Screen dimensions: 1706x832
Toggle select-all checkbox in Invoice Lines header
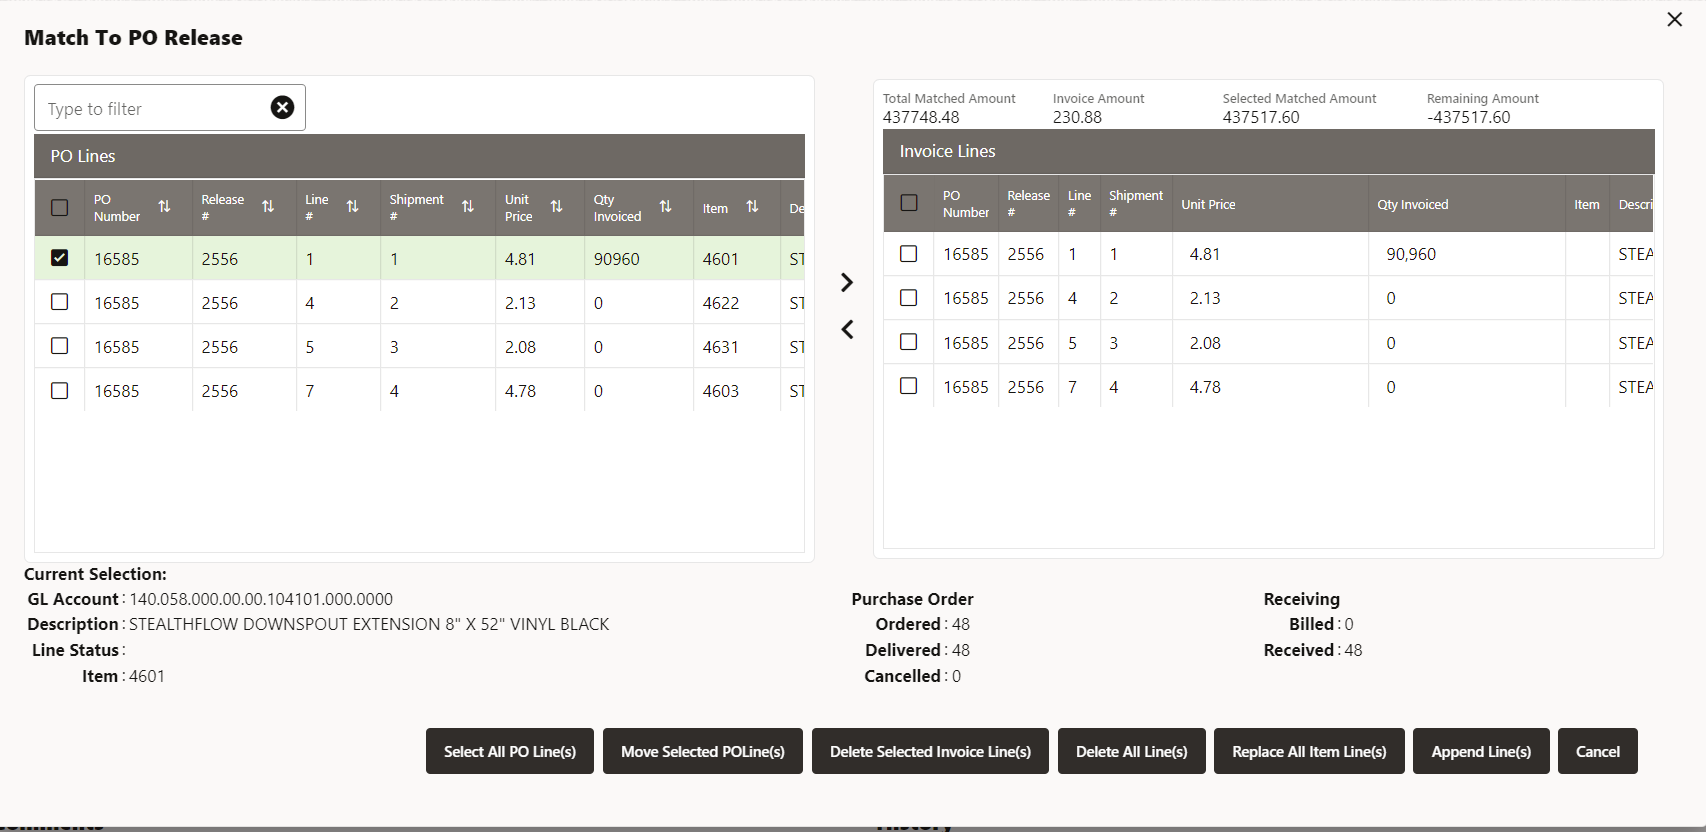tap(909, 203)
